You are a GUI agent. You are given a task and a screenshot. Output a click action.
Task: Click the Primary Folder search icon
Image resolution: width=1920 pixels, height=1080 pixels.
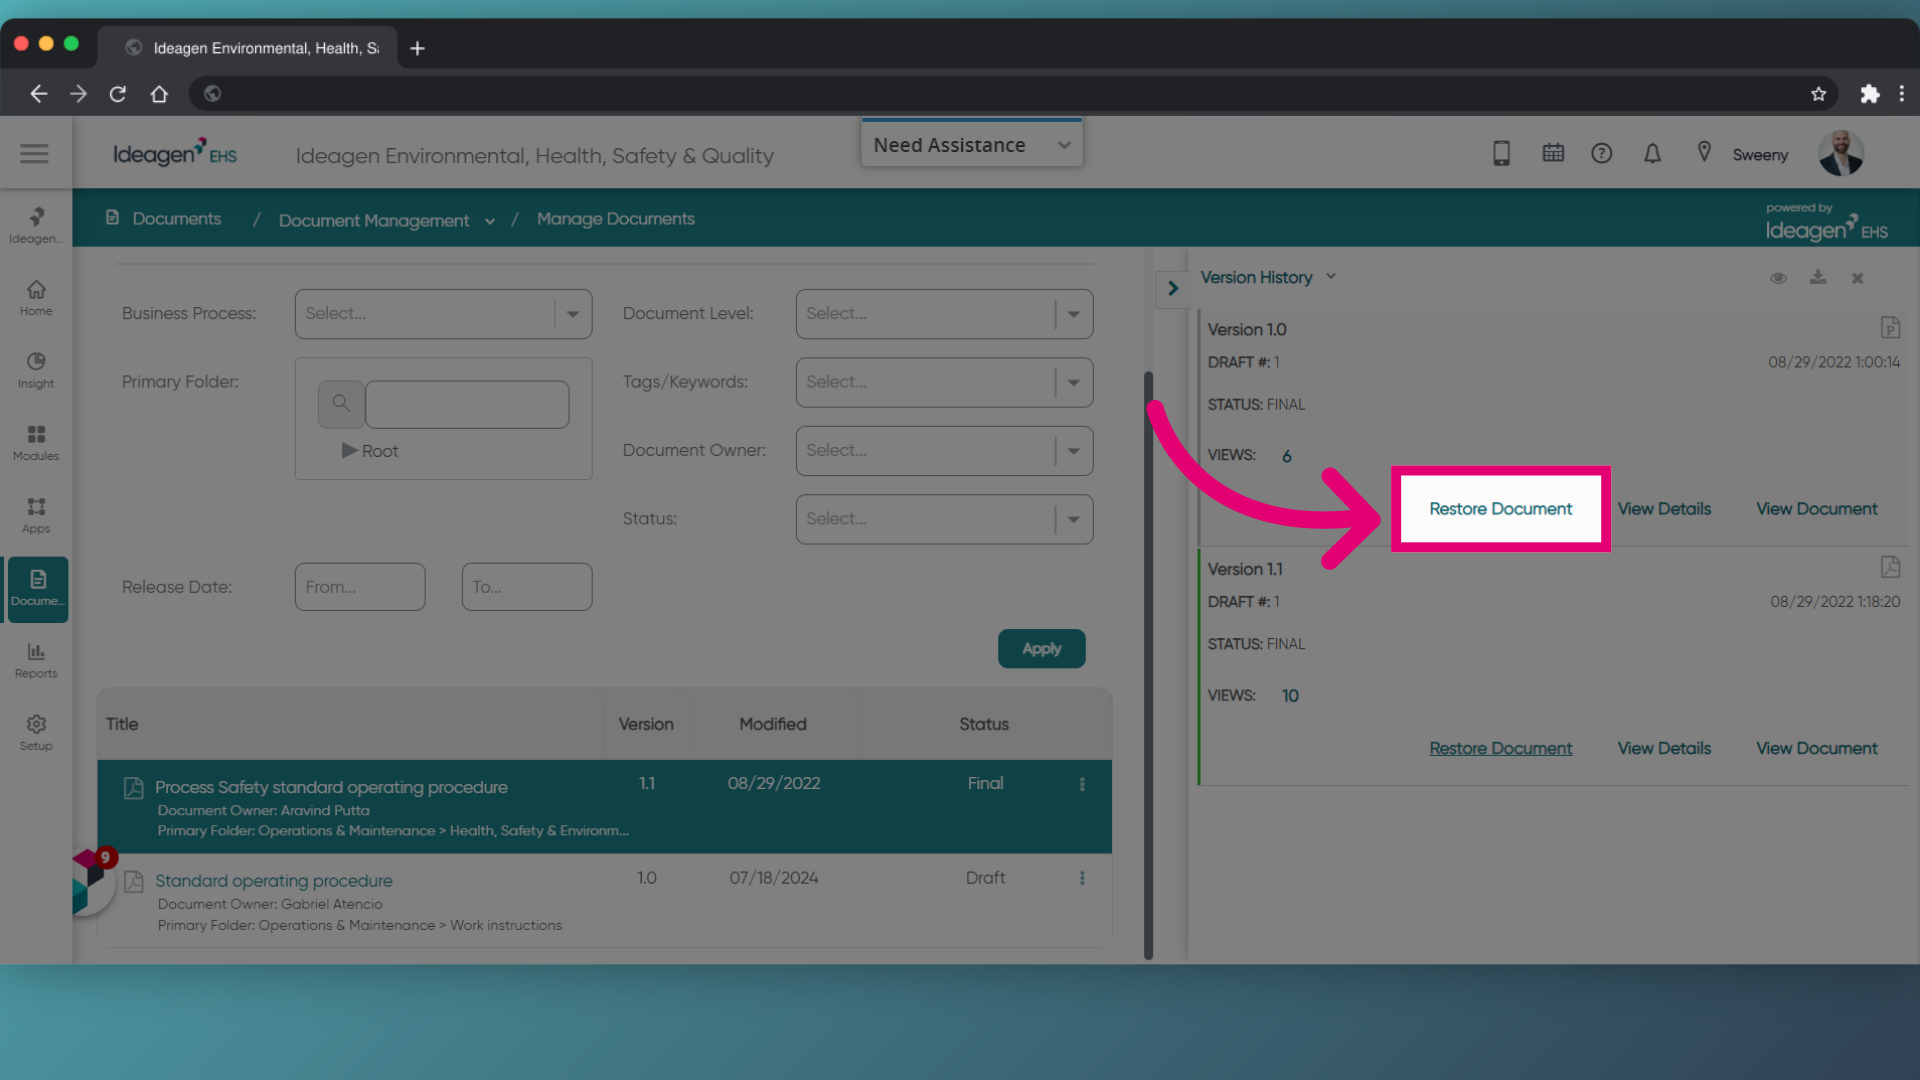341,403
